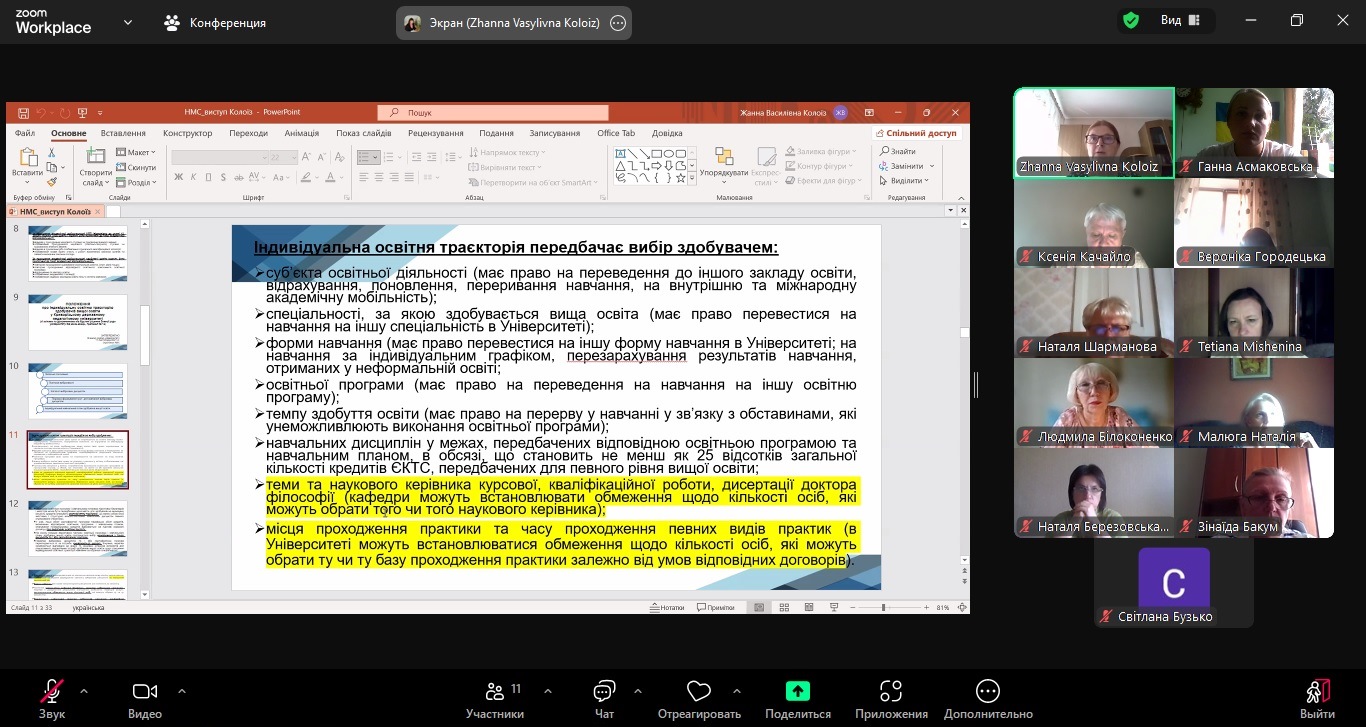Toggle text shadow S formatting
Screen dimensions: 1366x727
pyautogui.click(x=223, y=177)
